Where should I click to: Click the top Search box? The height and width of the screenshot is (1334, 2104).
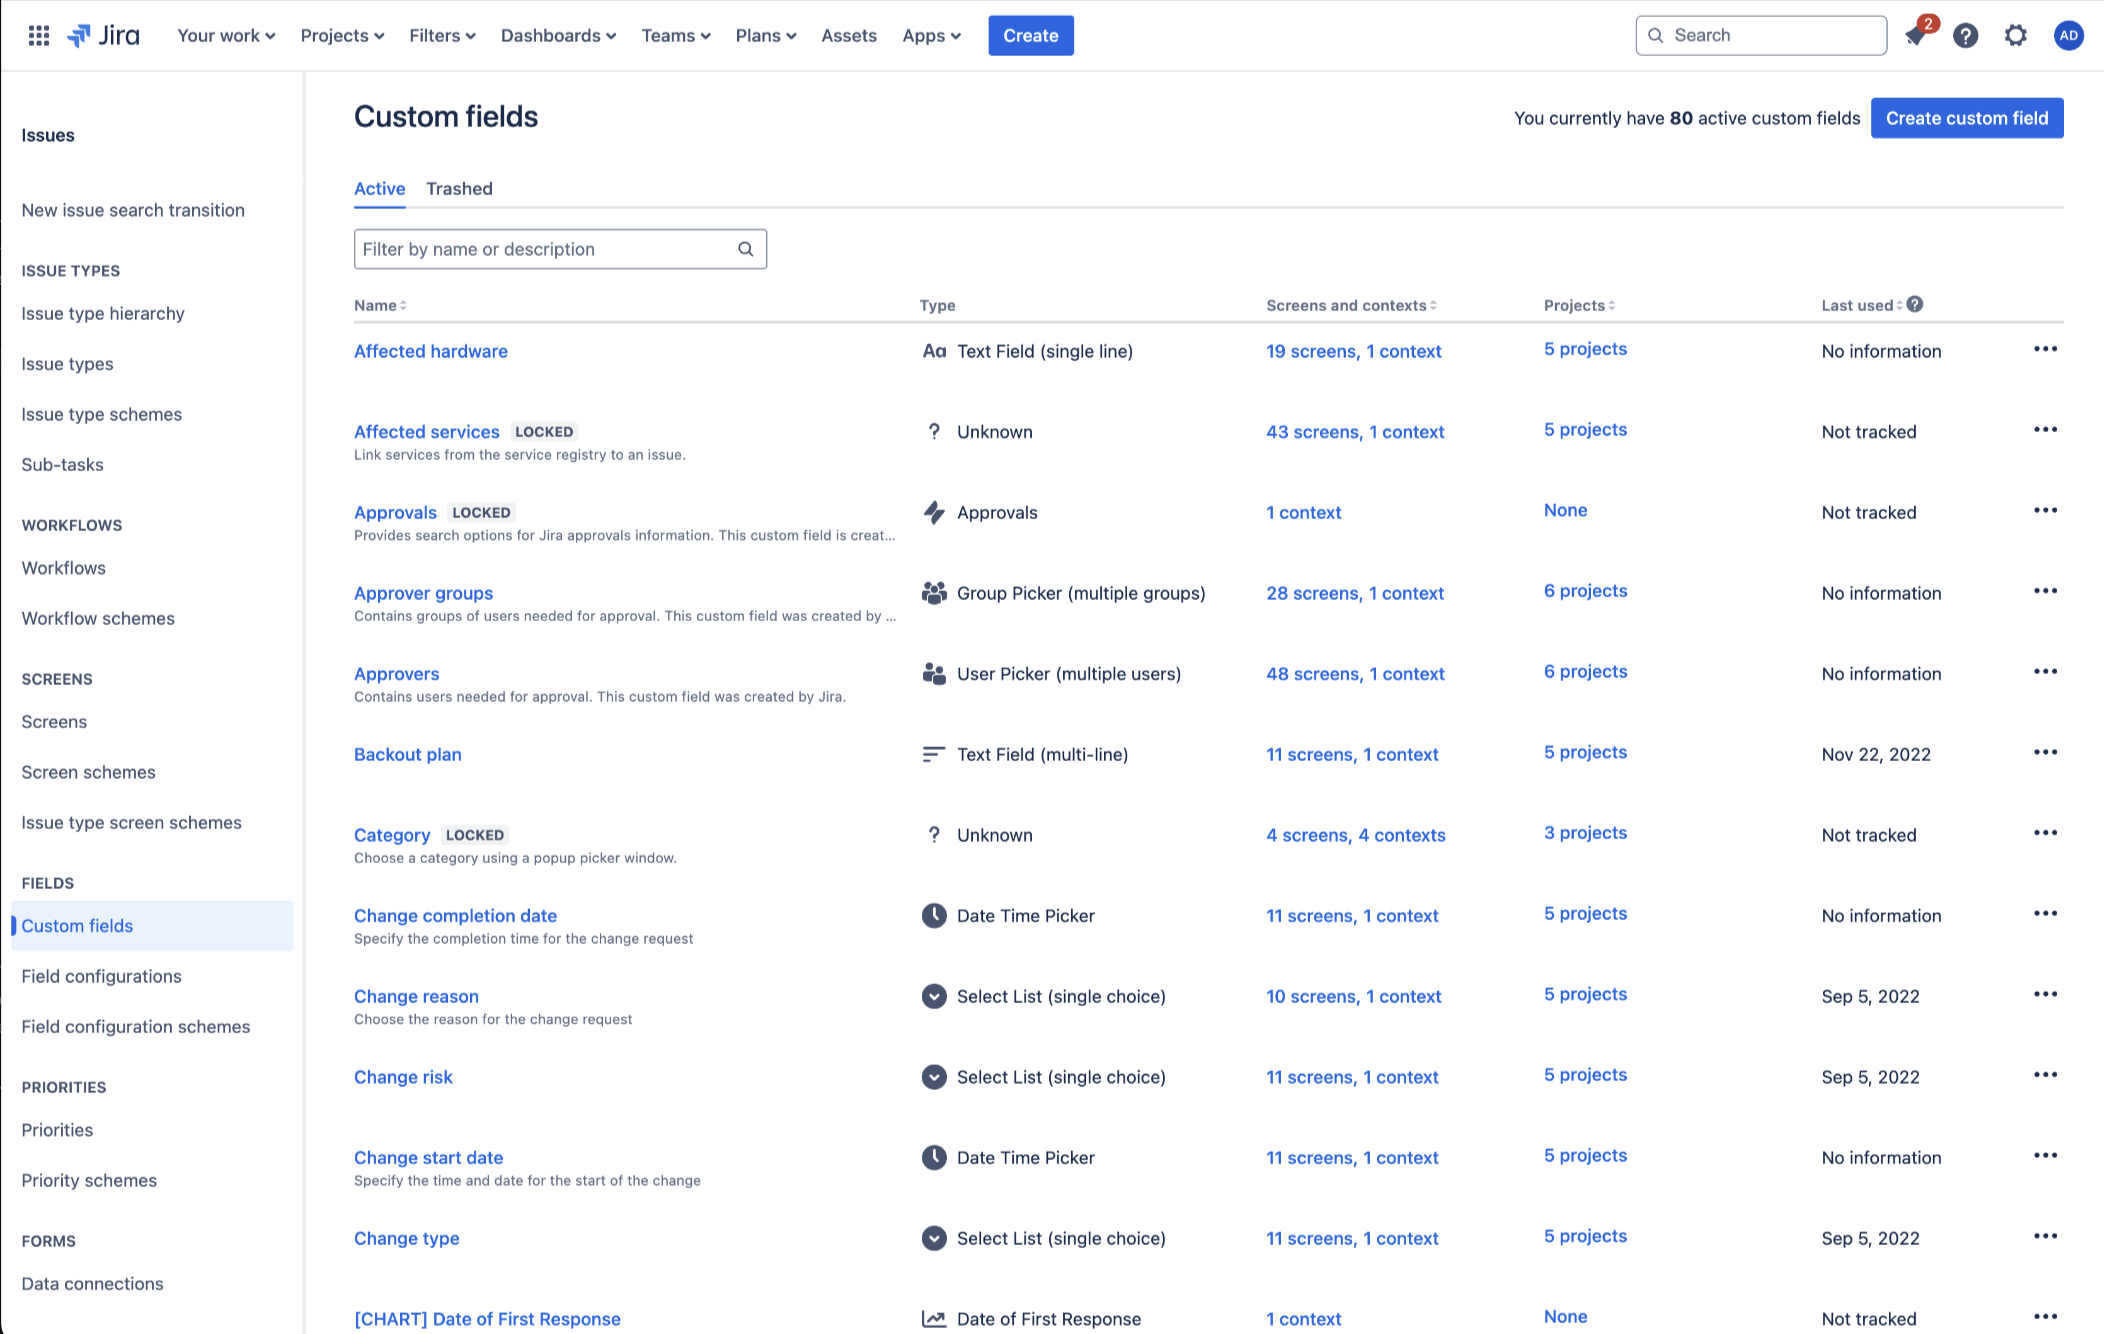pyautogui.click(x=1762, y=36)
